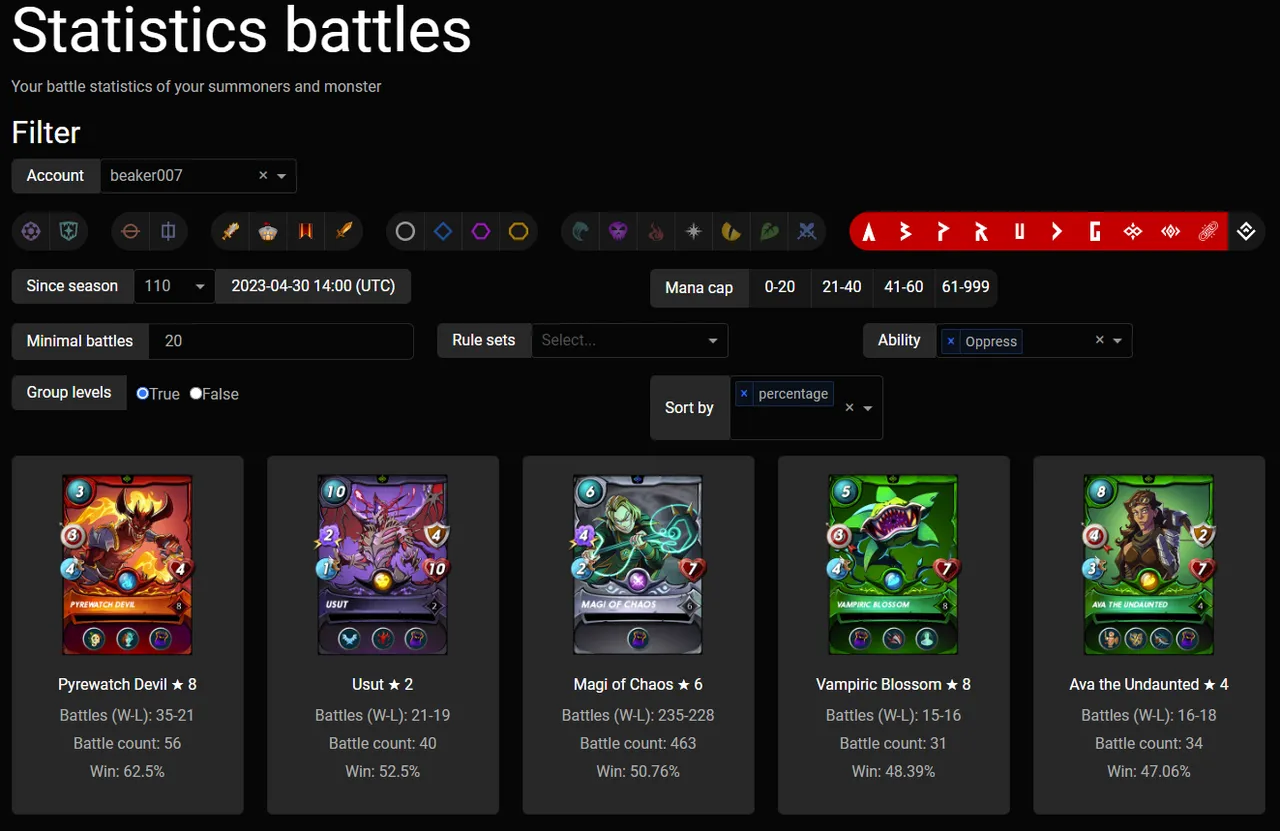This screenshot has height=831, width=1280.
Task: Open the Magi of Chaos card image
Action: point(638,565)
